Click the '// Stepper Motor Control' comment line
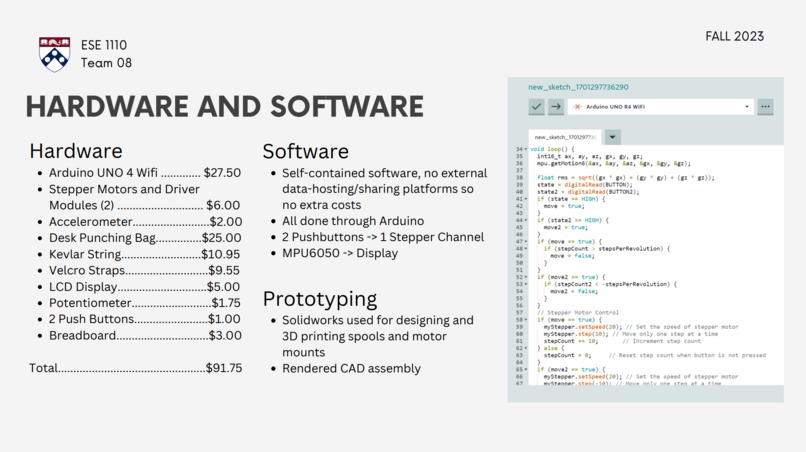This screenshot has height=452, width=806. [x=578, y=312]
